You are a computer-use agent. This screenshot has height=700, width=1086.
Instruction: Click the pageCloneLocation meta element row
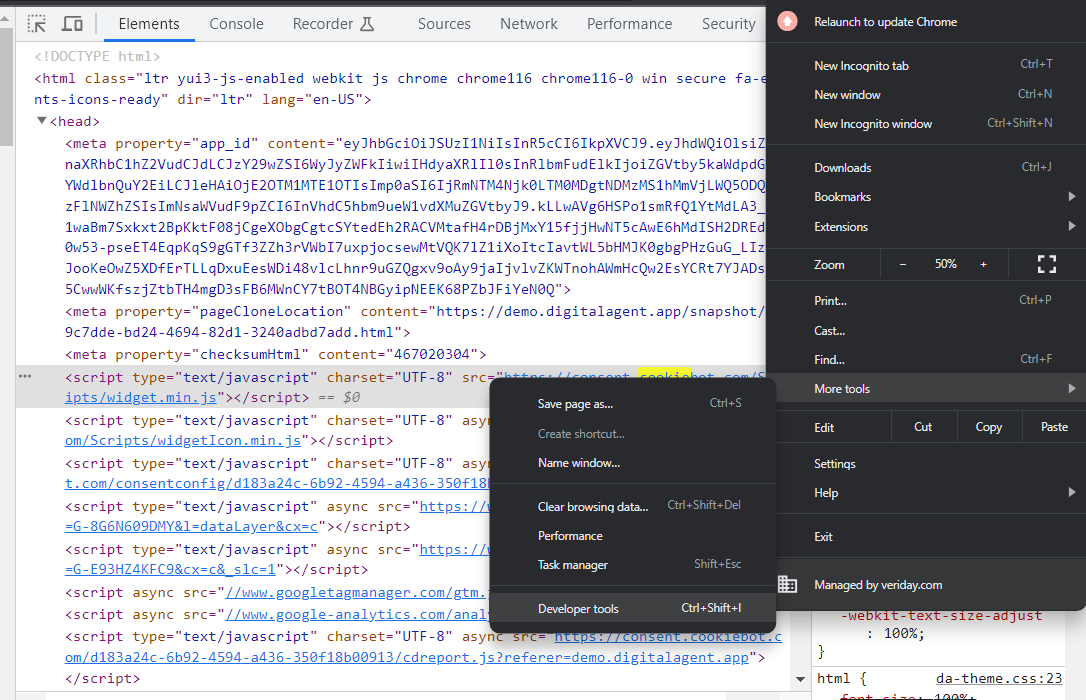415,322
